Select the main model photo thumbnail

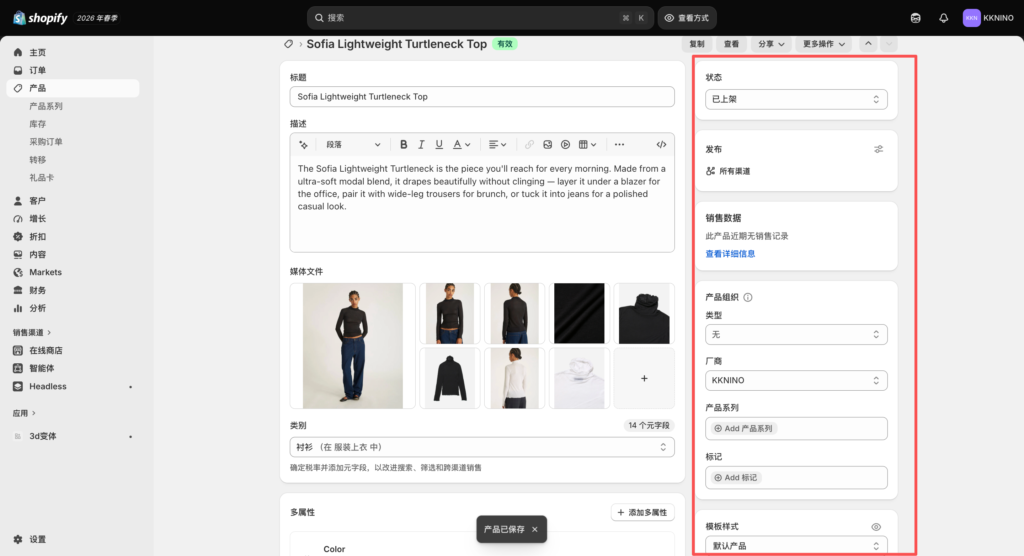click(x=353, y=346)
